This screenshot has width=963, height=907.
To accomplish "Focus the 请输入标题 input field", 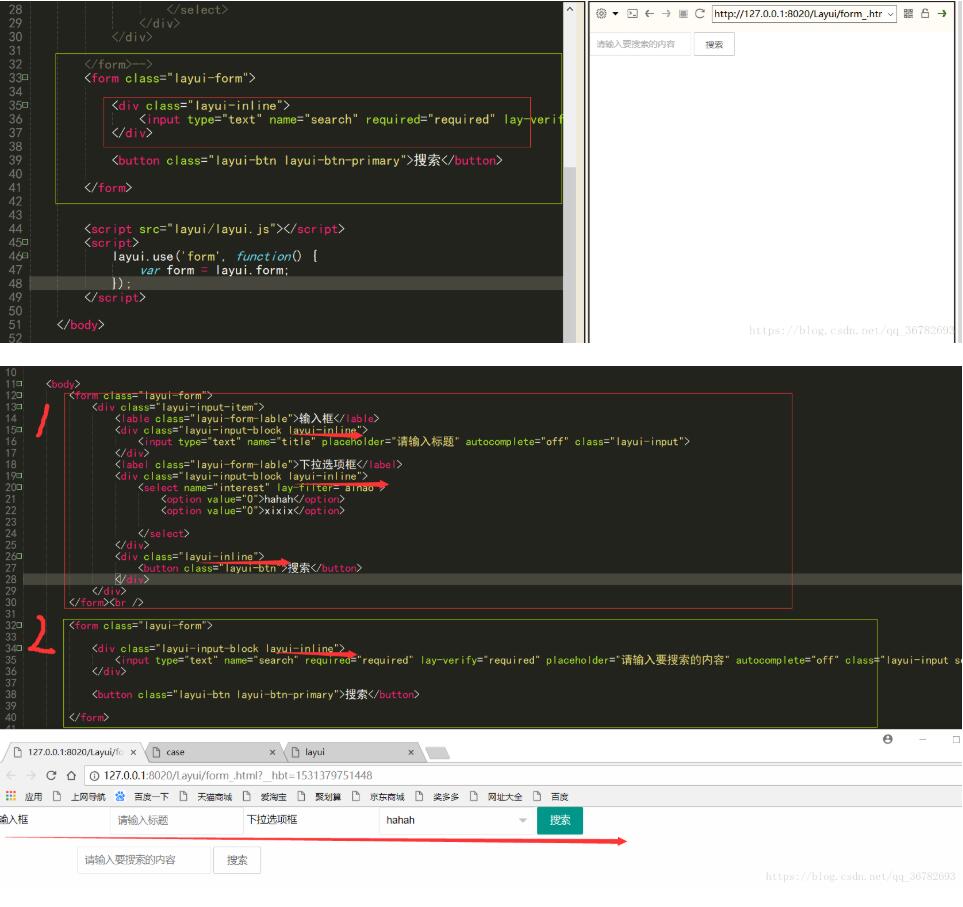I will coord(176,820).
